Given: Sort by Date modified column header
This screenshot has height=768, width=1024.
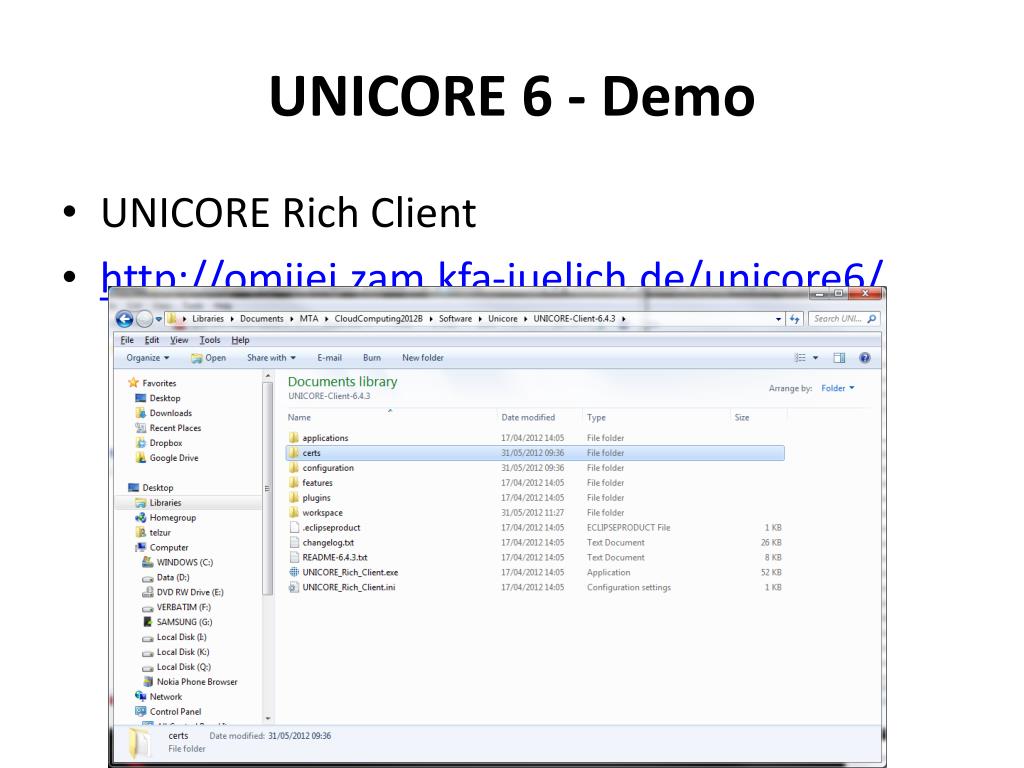Looking at the screenshot, I should click(x=528, y=417).
